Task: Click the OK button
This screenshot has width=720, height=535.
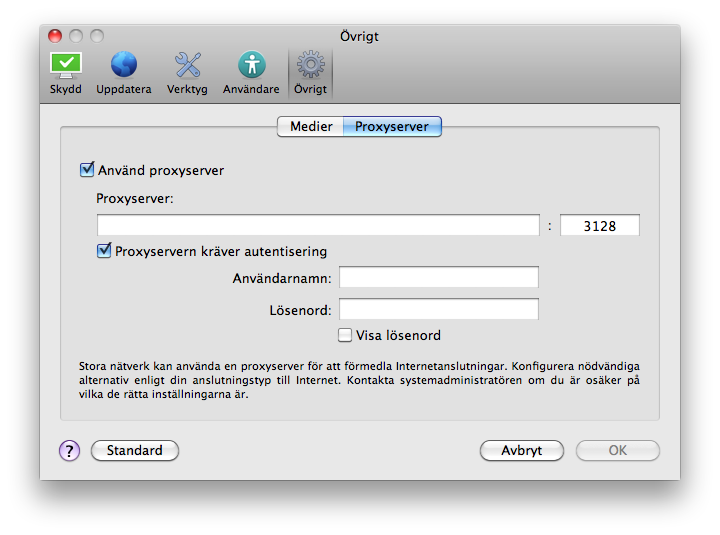Action: coord(618,451)
